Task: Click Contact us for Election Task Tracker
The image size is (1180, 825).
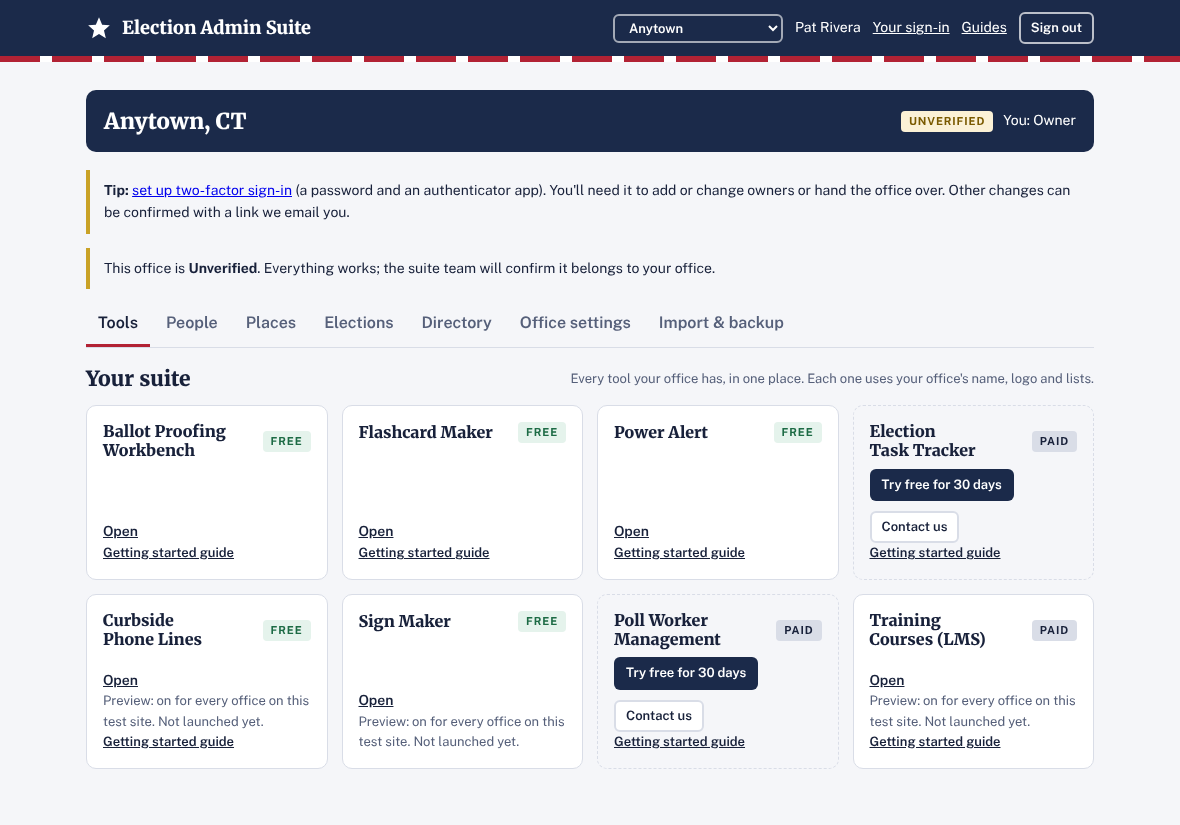Action: [914, 527]
